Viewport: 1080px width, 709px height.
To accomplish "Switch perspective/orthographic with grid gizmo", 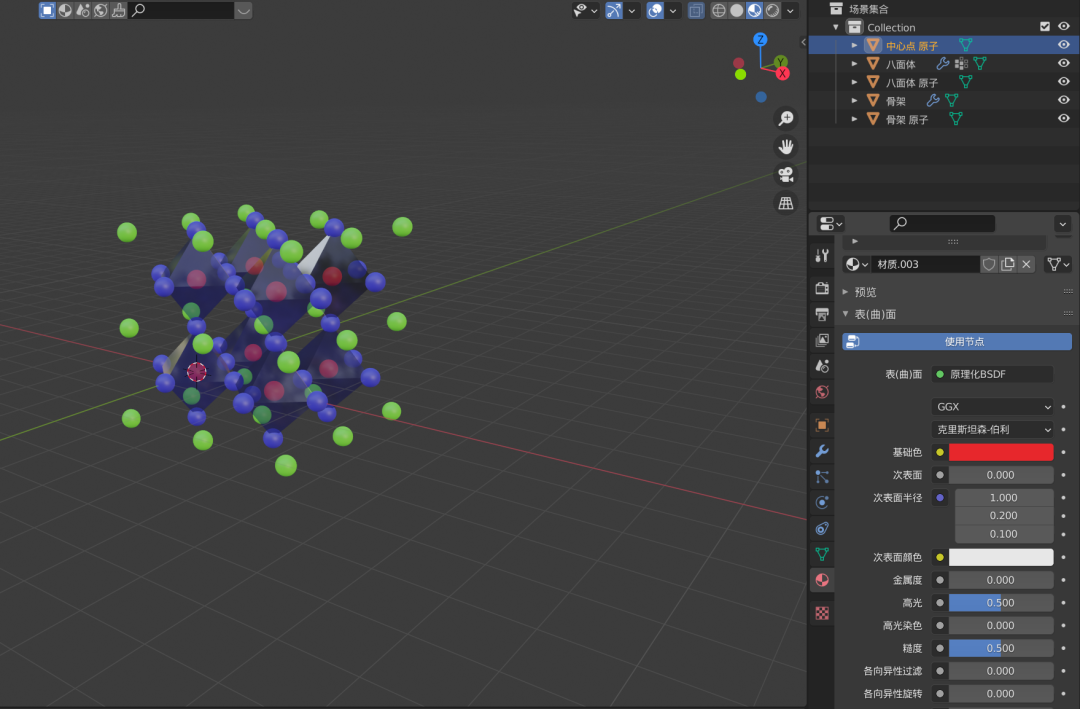I will (786, 203).
